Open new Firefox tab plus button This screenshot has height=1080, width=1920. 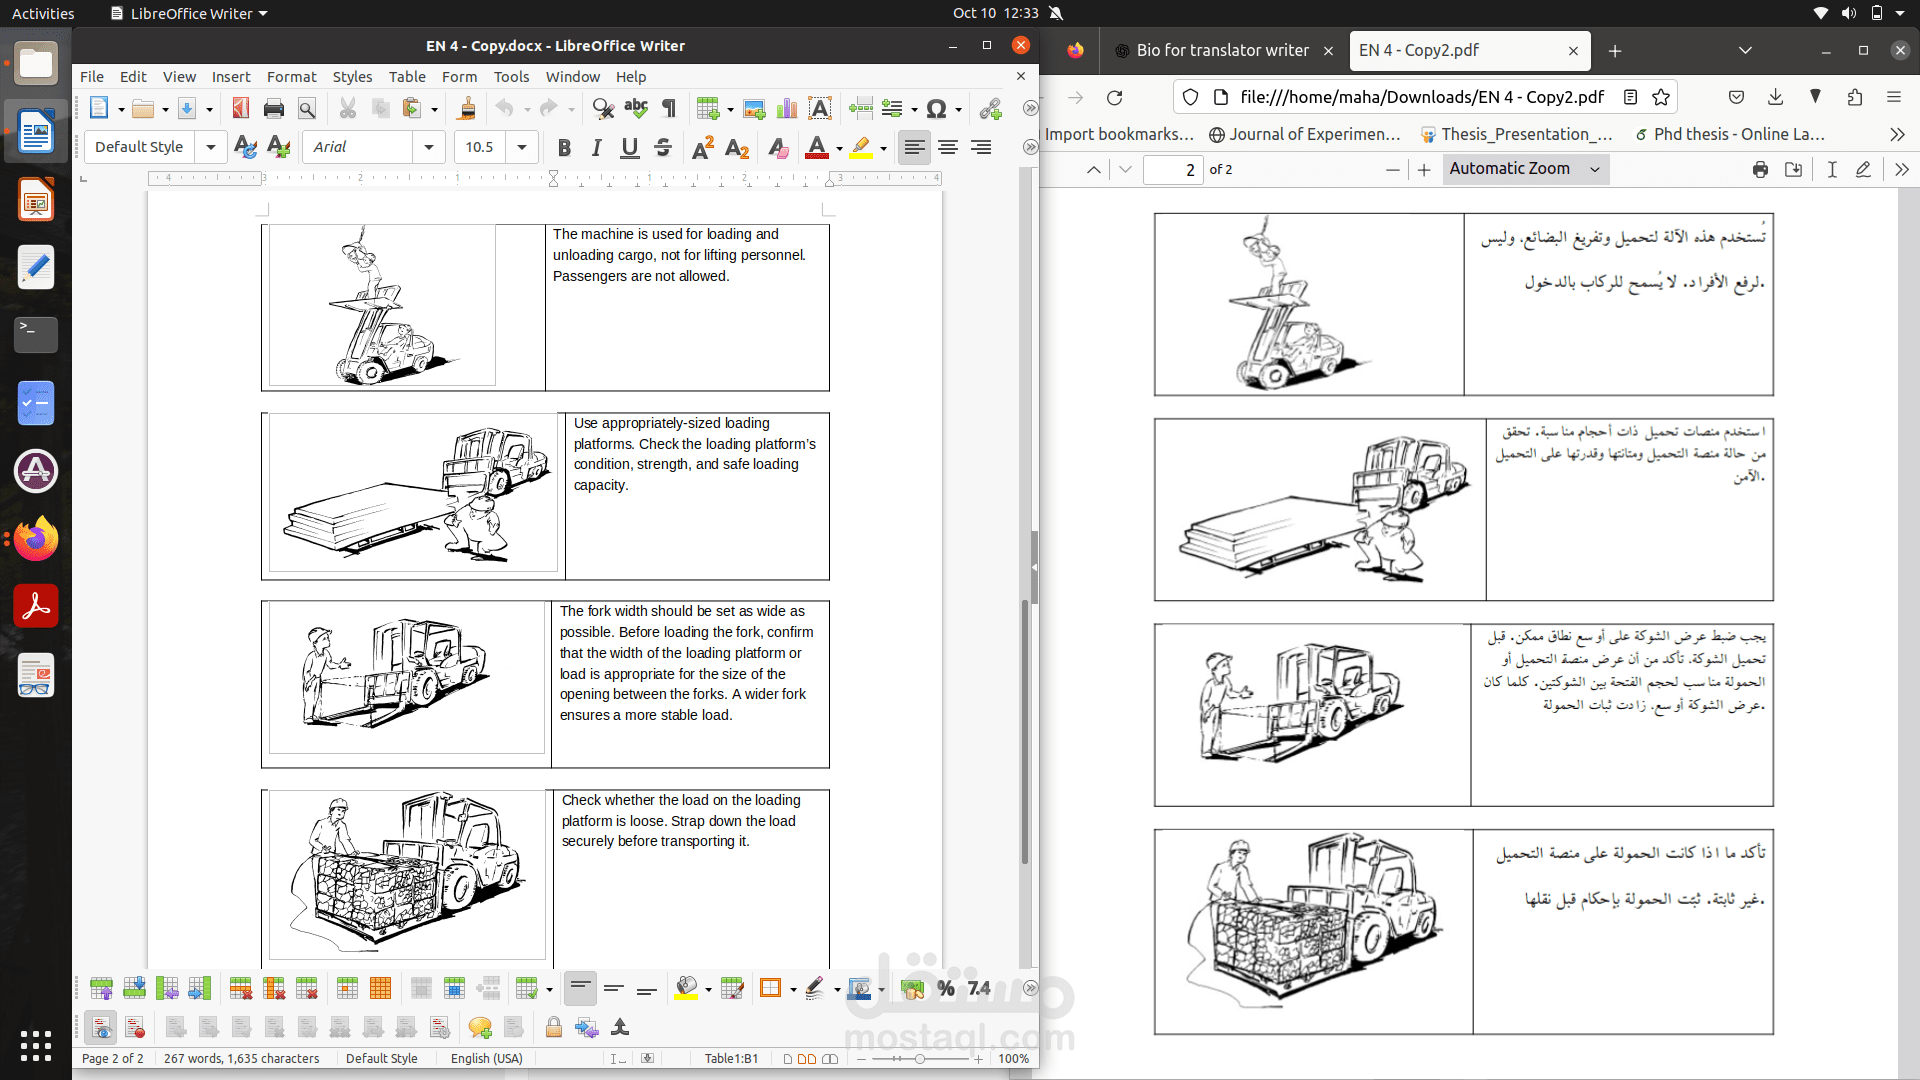pyautogui.click(x=1615, y=51)
